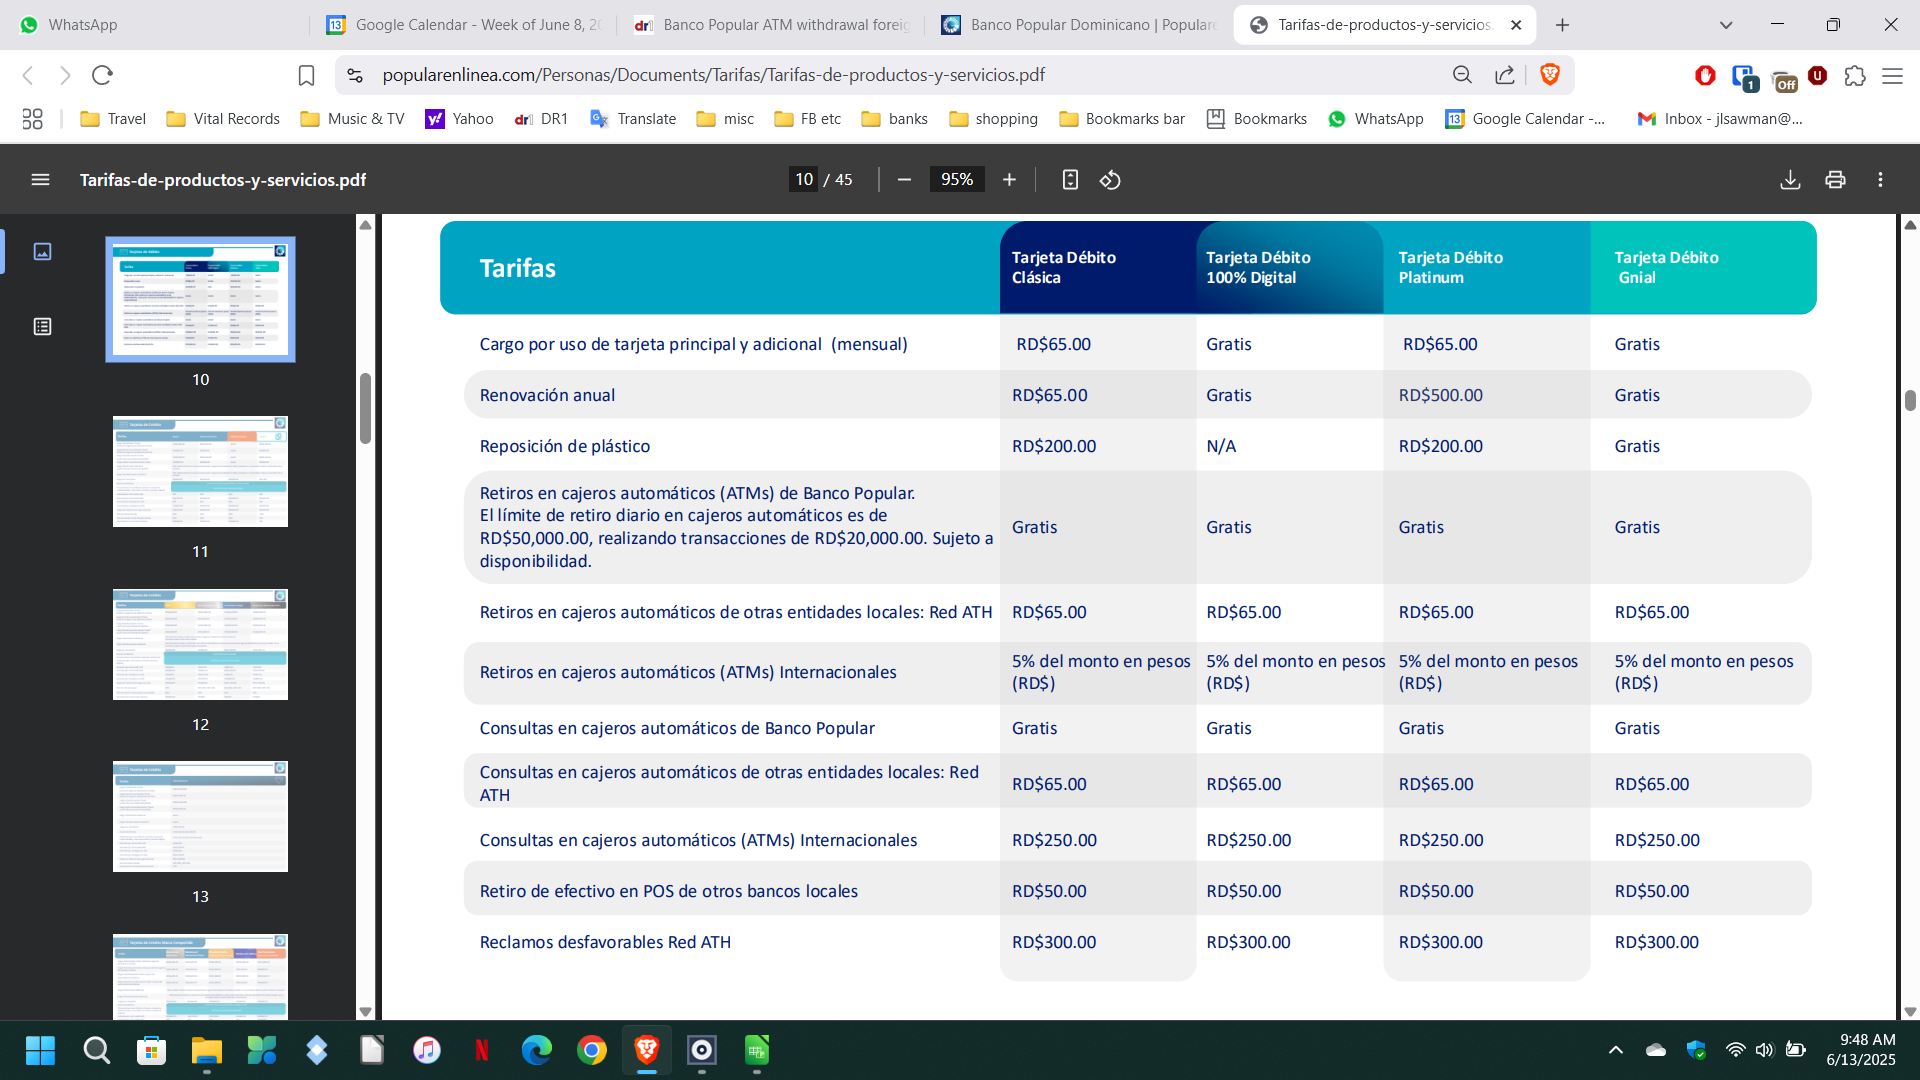
Task: Open the misc bookmarks folder
Action: tap(725, 119)
